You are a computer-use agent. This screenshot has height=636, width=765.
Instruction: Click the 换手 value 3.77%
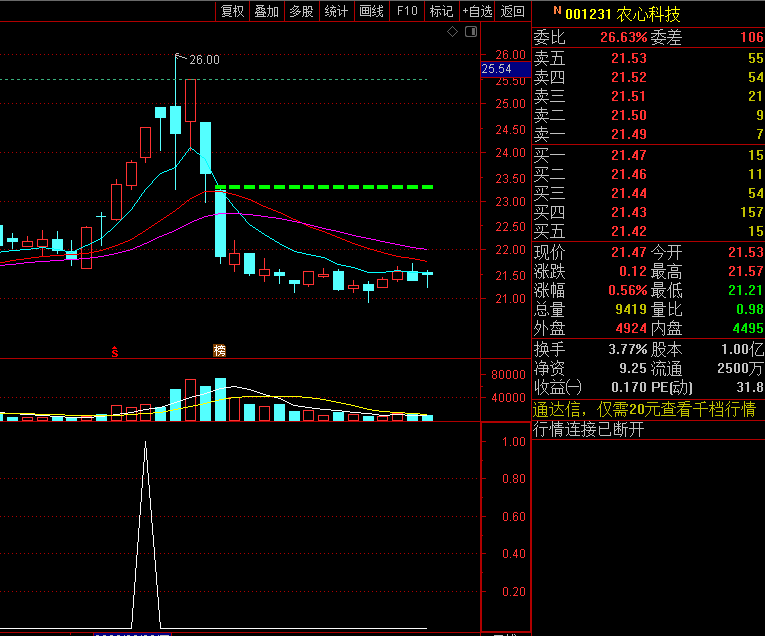(627, 350)
